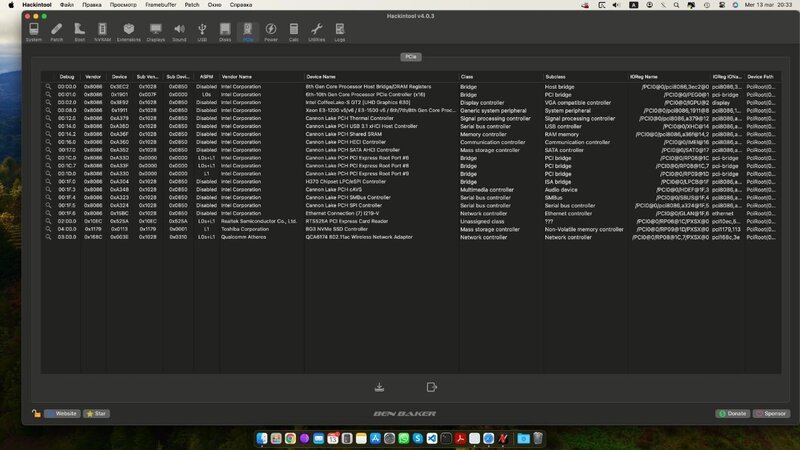Viewport: 800px width, 450px height.
Task: Toggle the lock icon at bottom left
Action: tap(36, 413)
